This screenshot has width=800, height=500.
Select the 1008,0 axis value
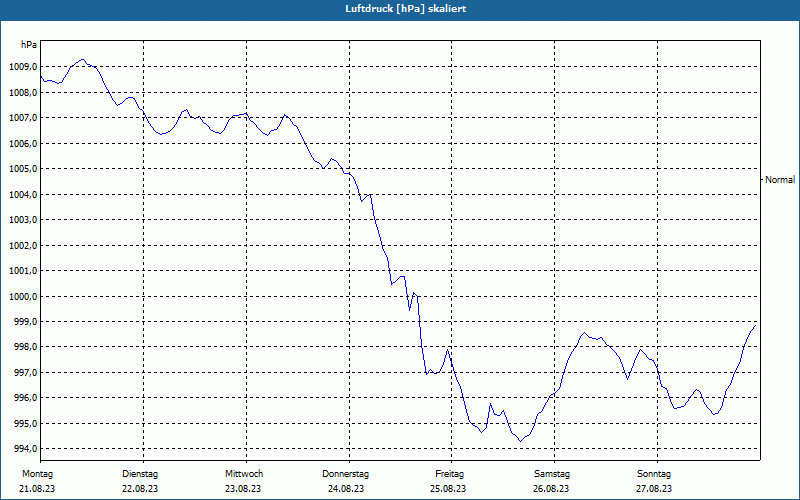click(x=22, y=93)
